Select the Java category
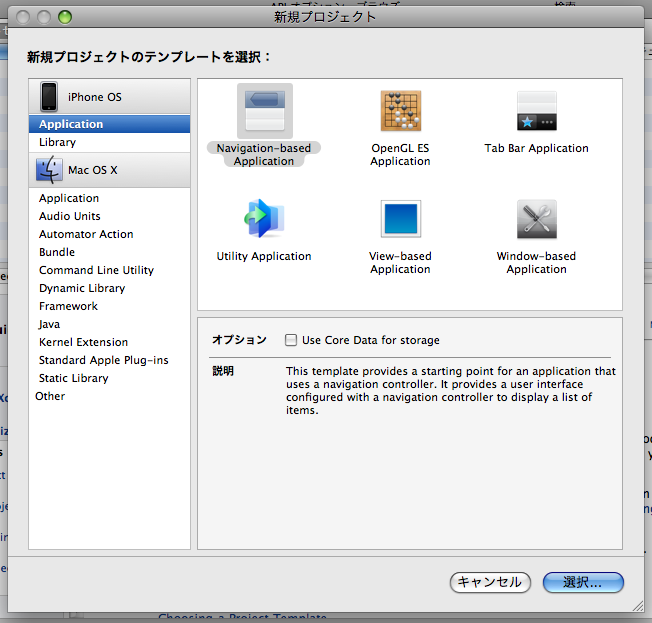Image resolution: width=652 pixels, height=623 pixels. pyautogui.click(x=109, y=324)
